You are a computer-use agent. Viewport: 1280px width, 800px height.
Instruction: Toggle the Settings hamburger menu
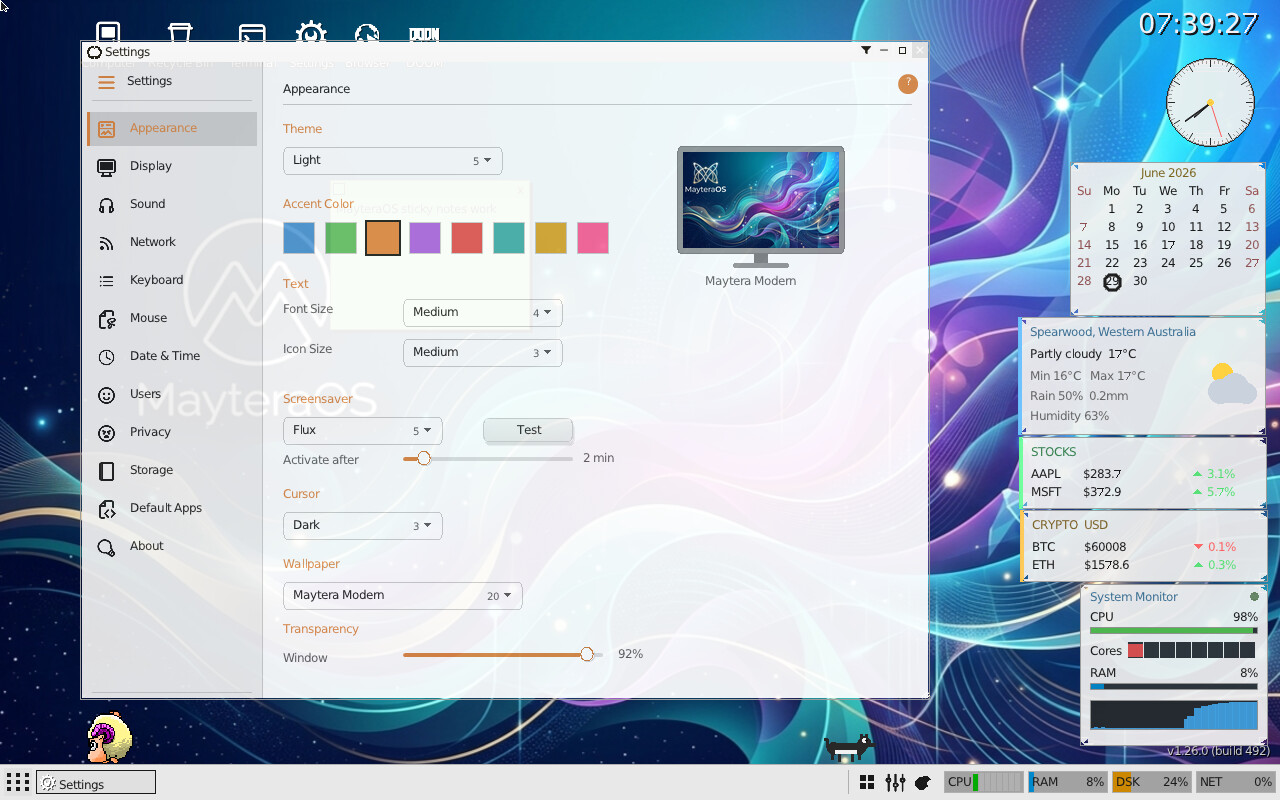[106, 82]
